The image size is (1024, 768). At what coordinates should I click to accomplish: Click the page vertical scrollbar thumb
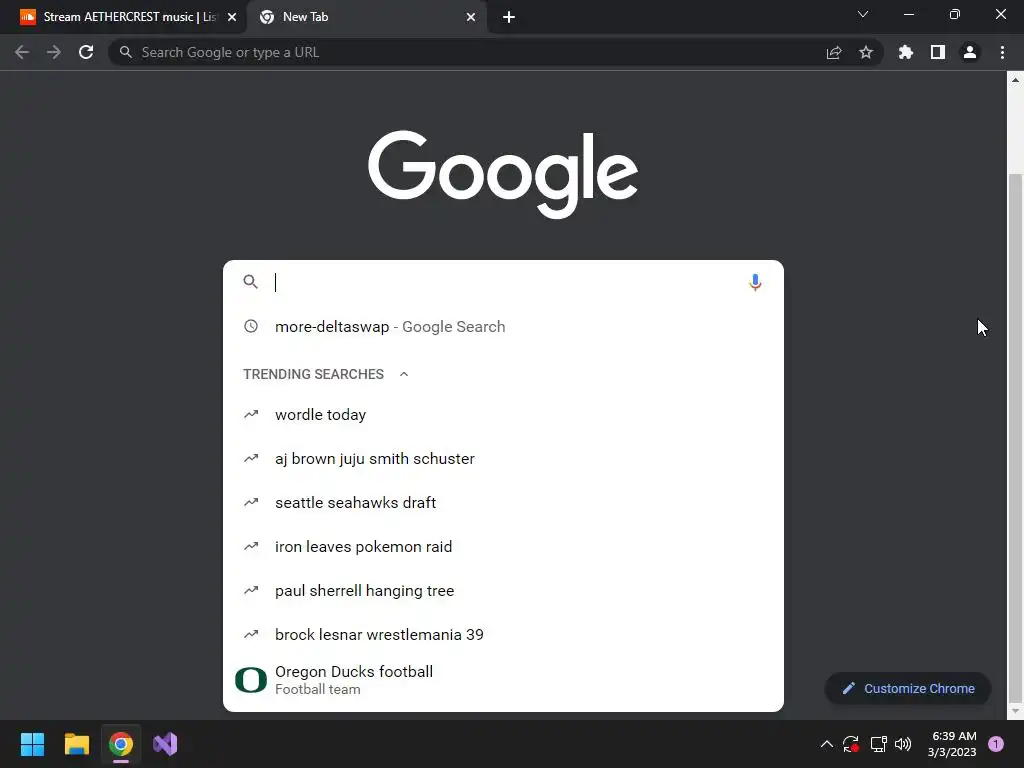[x=1015, y=438]
